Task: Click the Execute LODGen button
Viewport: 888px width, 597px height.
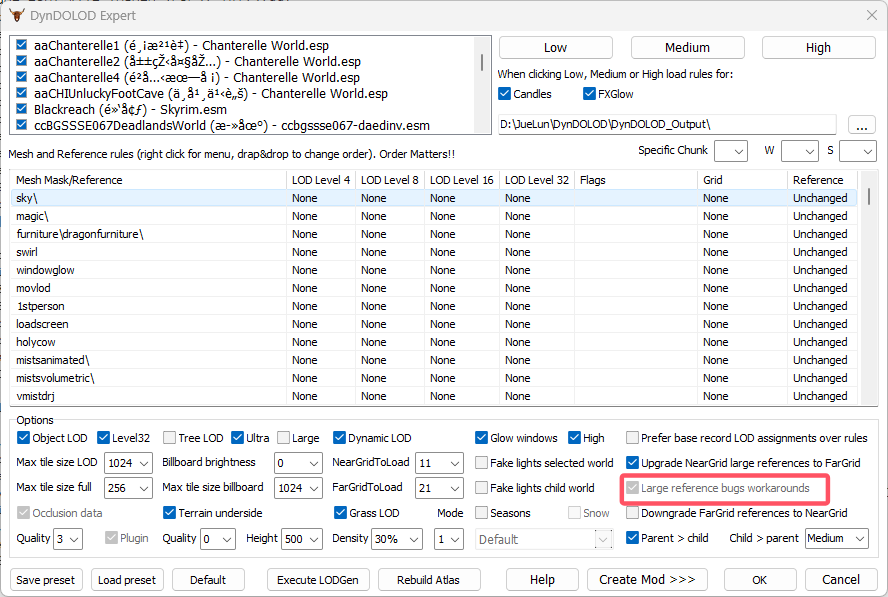Action: click(x=317, y=579)
